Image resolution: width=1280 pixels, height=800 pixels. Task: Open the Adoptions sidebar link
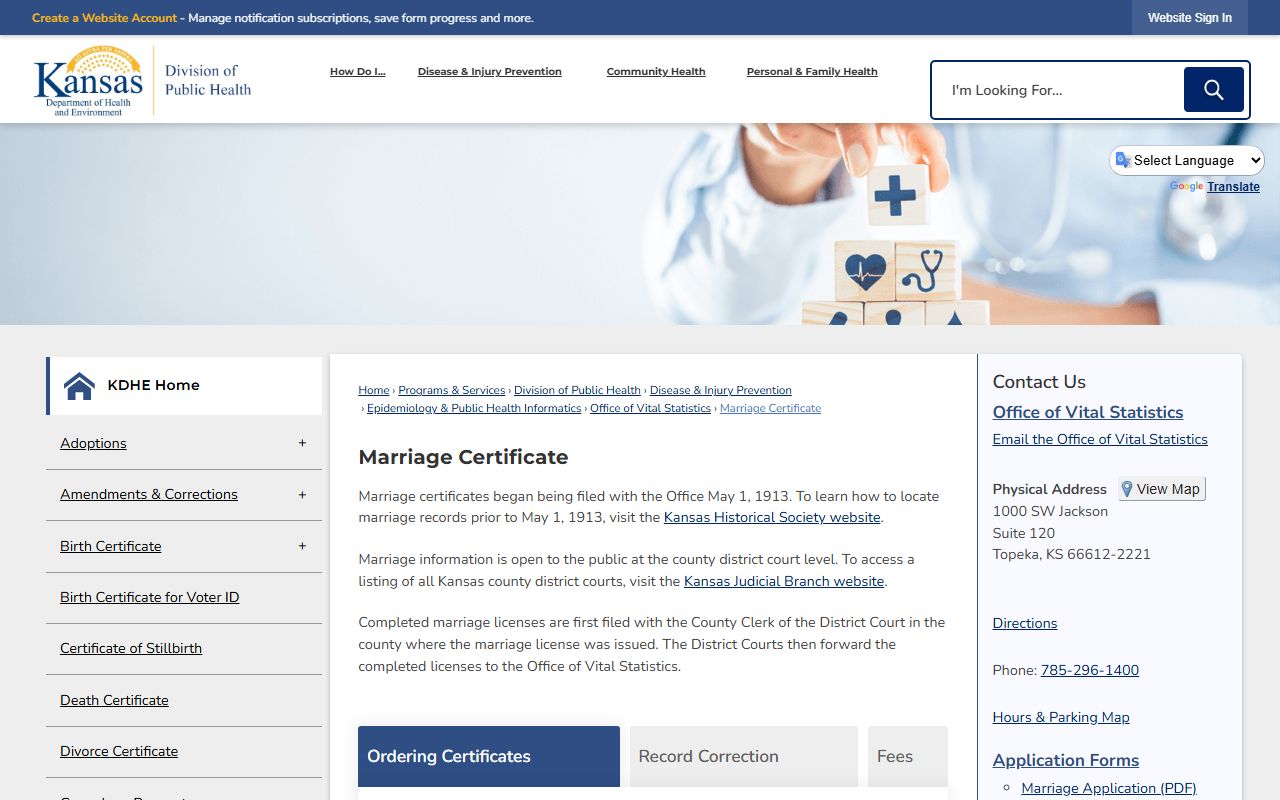point(93,443)
